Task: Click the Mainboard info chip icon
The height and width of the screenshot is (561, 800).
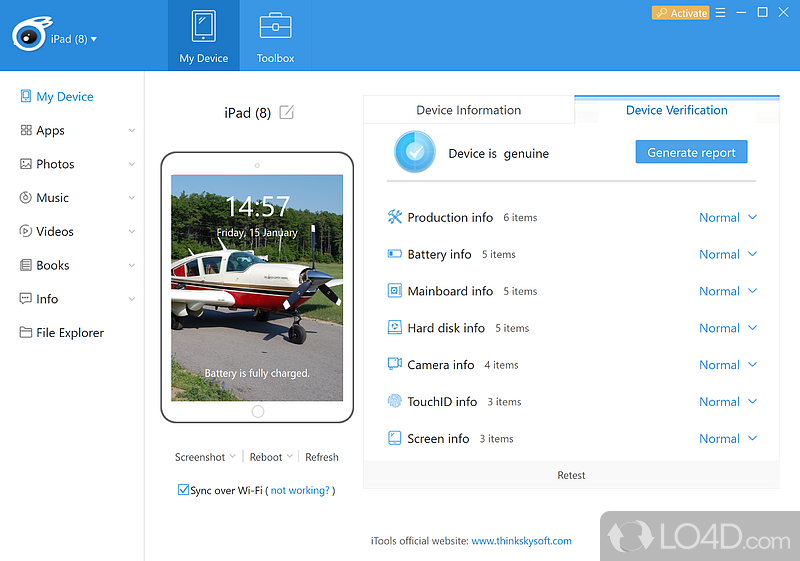Action: pos(394,291)
